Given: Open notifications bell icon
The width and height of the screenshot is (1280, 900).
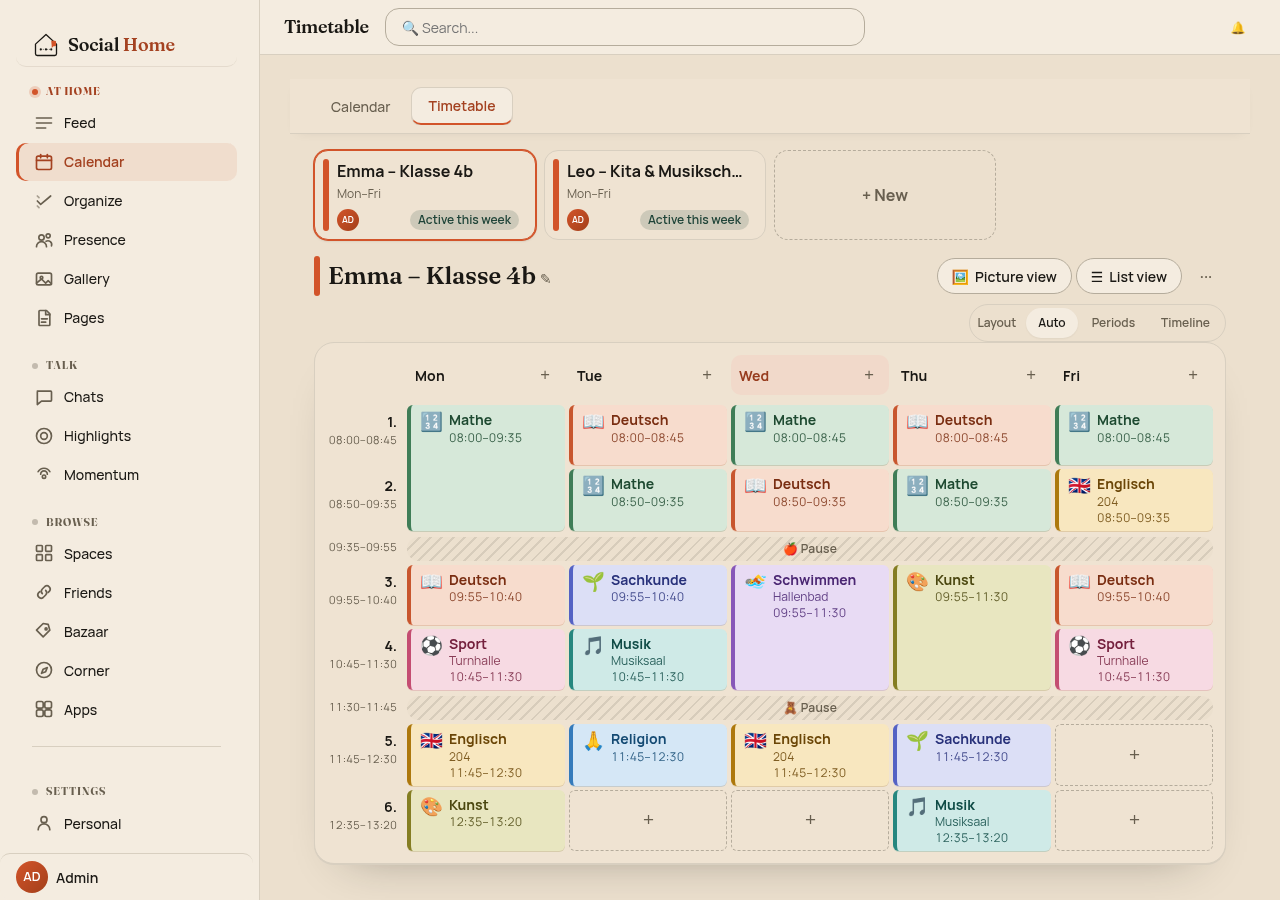Looking at the screenshot, I should click(1237, 28).
